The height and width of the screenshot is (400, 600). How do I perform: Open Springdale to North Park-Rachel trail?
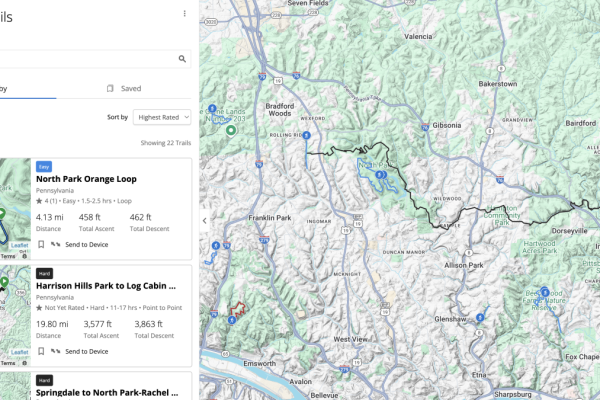107,392
